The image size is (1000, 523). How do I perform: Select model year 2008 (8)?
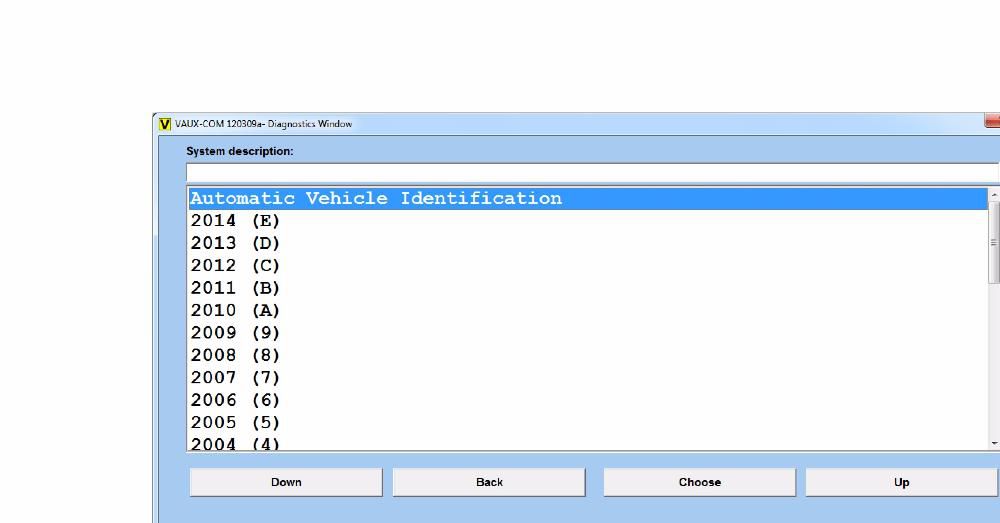[236, 355]
